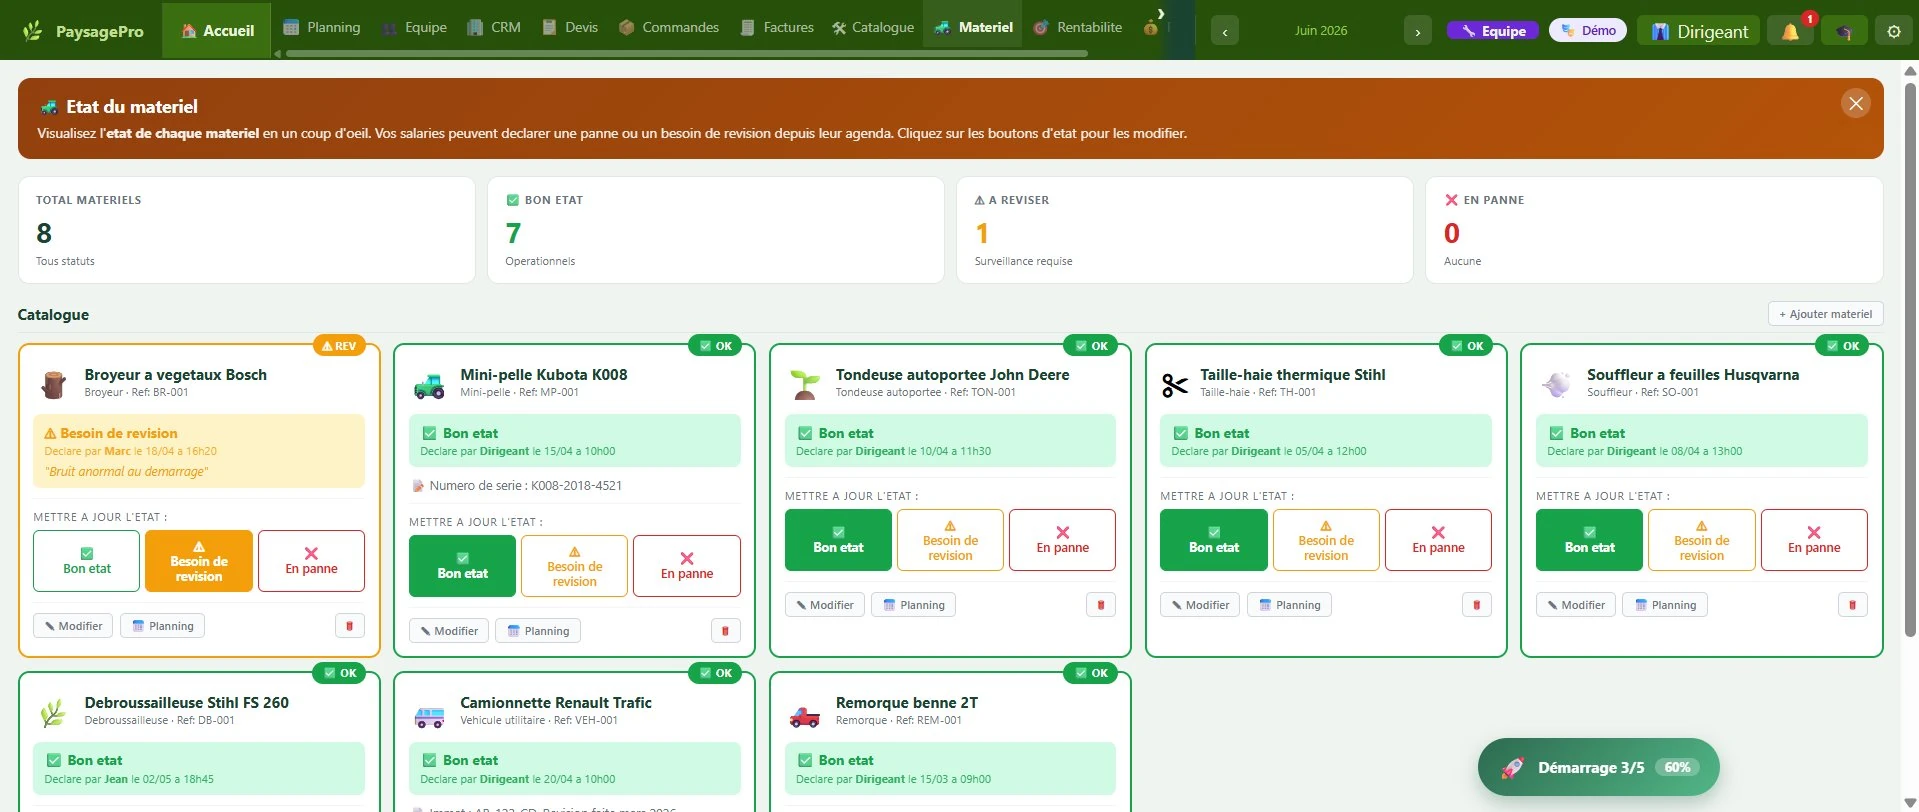Click tractor icon in Etat du materiel header
1919x812 pixels.
click(49, 107)
